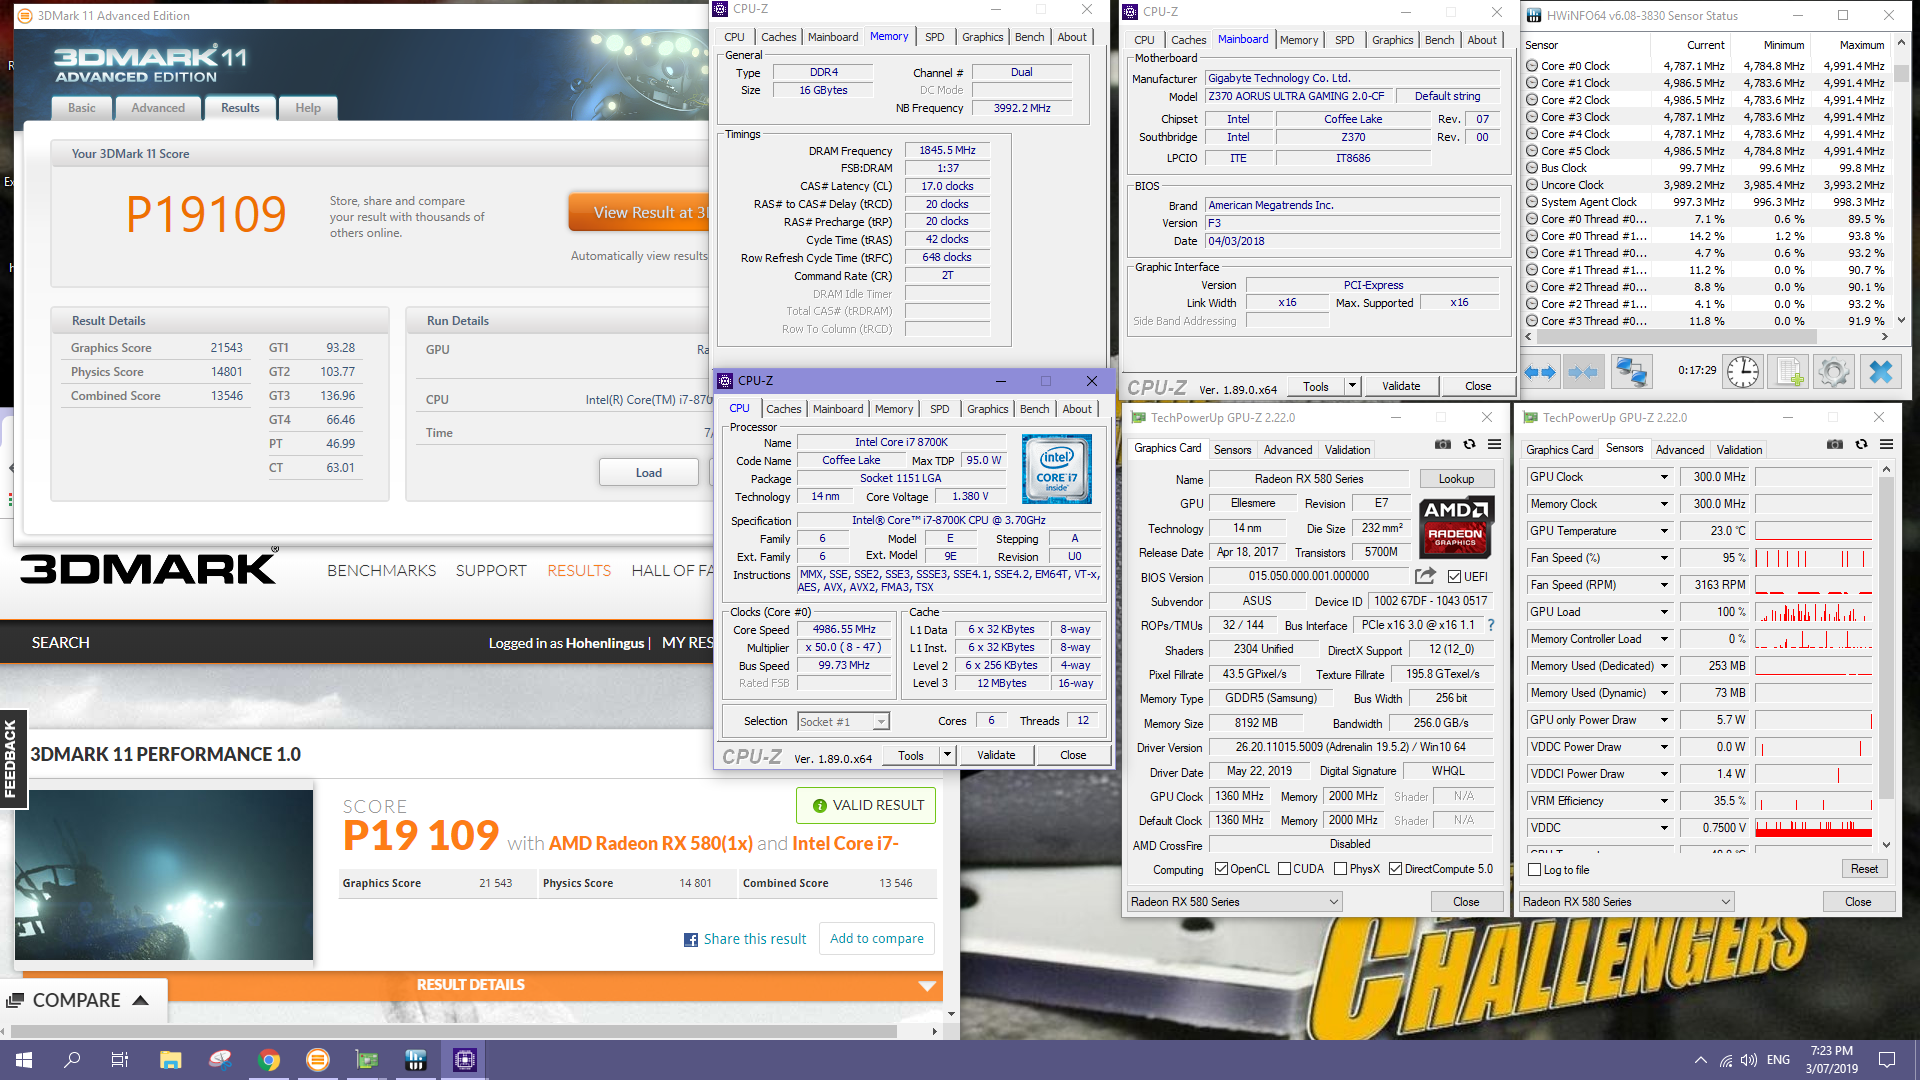
Task: Click CPU-Z taskbar icon
Action: click(465, 1060)
